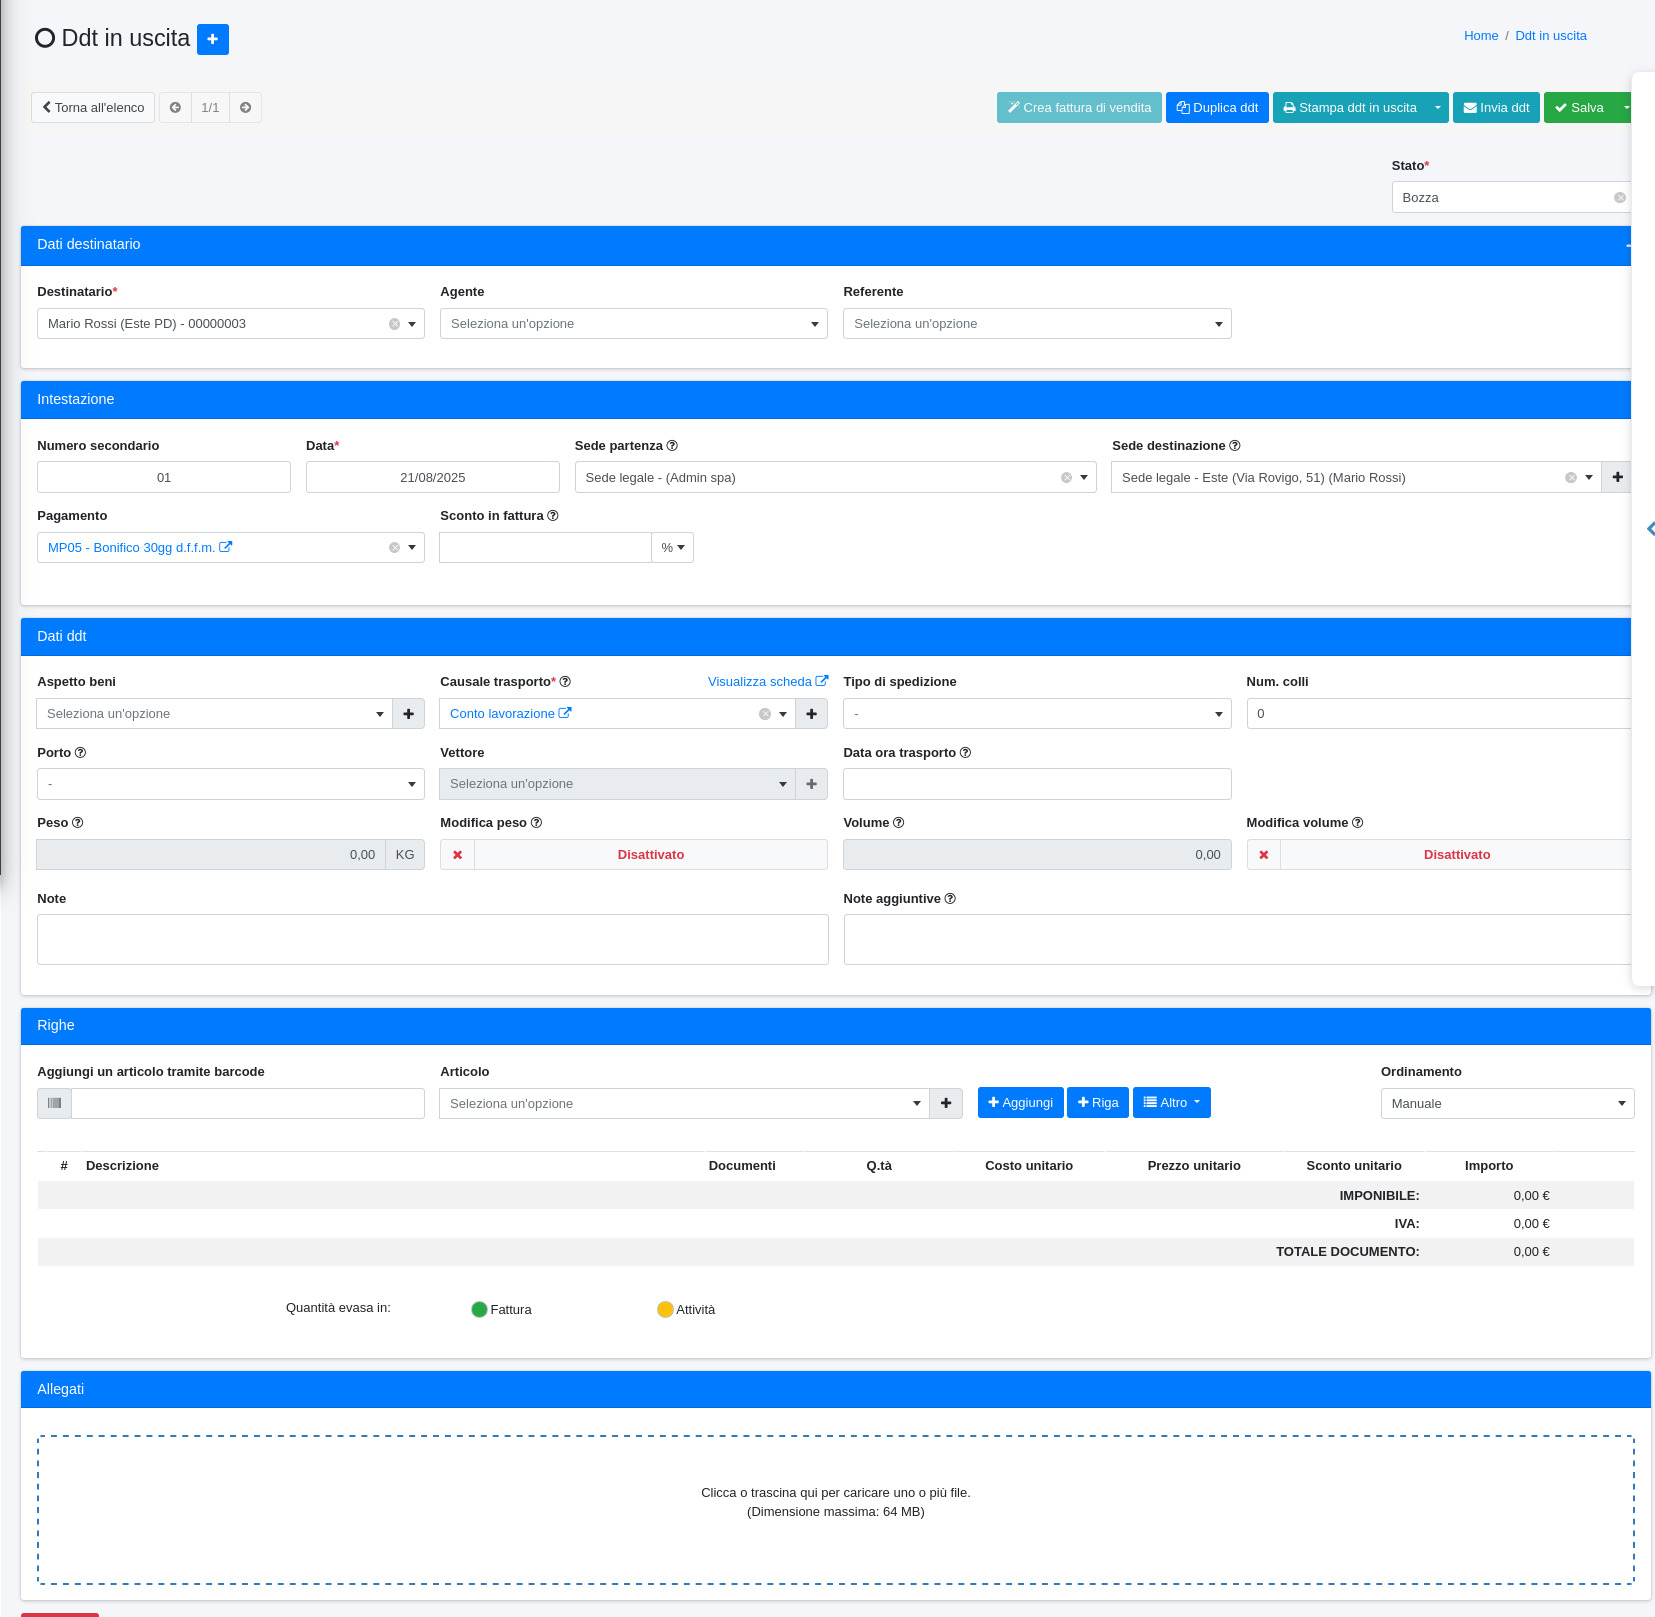Open the Ordinamento dropdown set to Manuale
Screen dimensions: 1655x1617
coord(1506,1104)
